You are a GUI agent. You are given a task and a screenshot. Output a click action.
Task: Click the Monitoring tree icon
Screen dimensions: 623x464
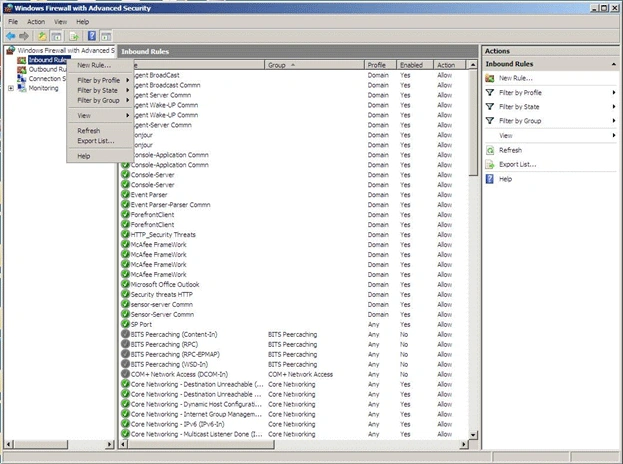(21, 88)
